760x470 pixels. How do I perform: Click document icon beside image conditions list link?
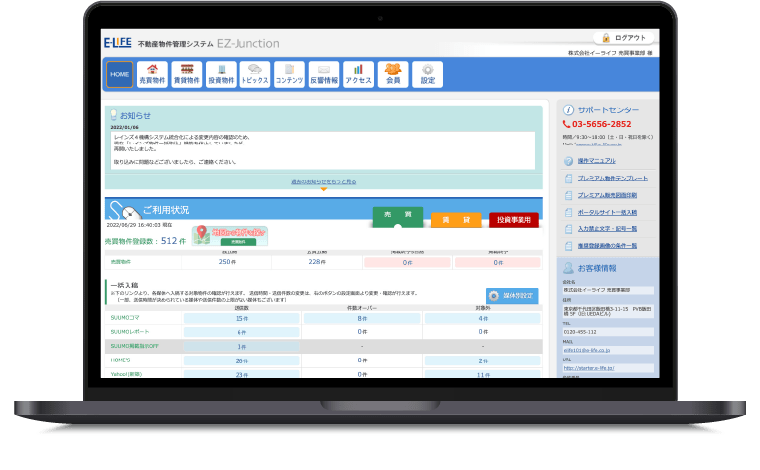(x=569, y=246)
